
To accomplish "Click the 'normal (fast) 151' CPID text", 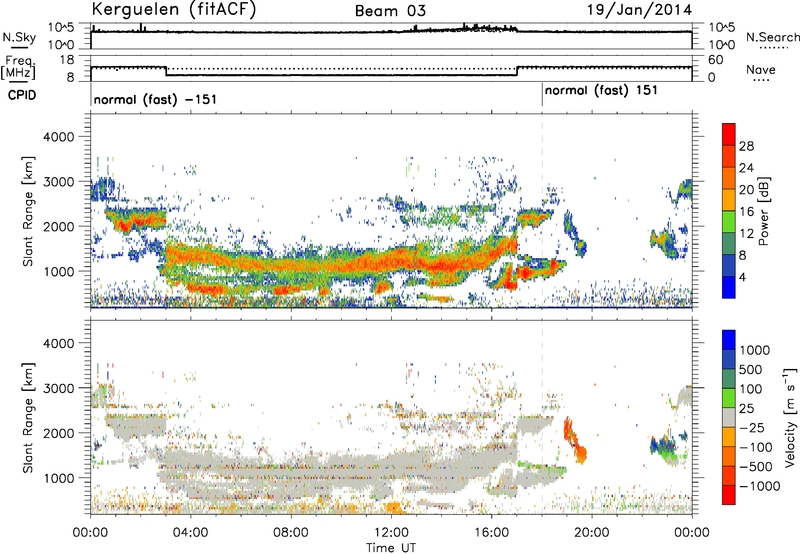I will 601,91.
